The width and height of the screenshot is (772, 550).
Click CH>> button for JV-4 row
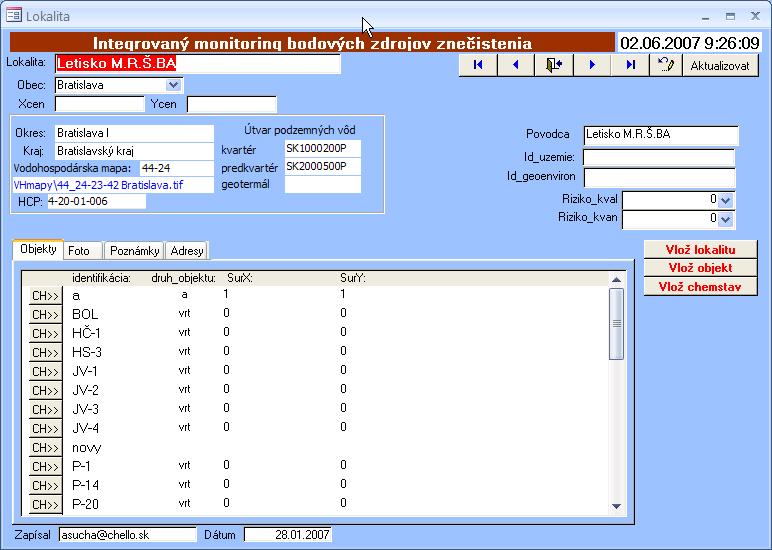[x=45, y=429]
